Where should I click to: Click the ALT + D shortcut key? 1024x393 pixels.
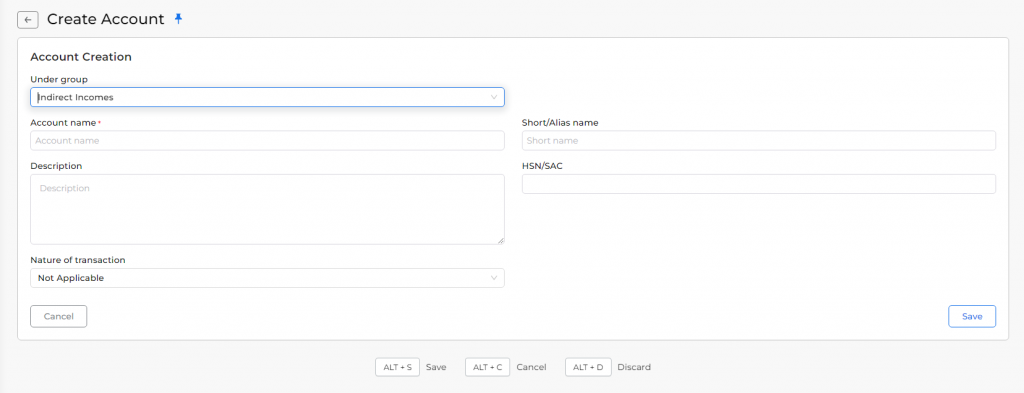point(588,367)
